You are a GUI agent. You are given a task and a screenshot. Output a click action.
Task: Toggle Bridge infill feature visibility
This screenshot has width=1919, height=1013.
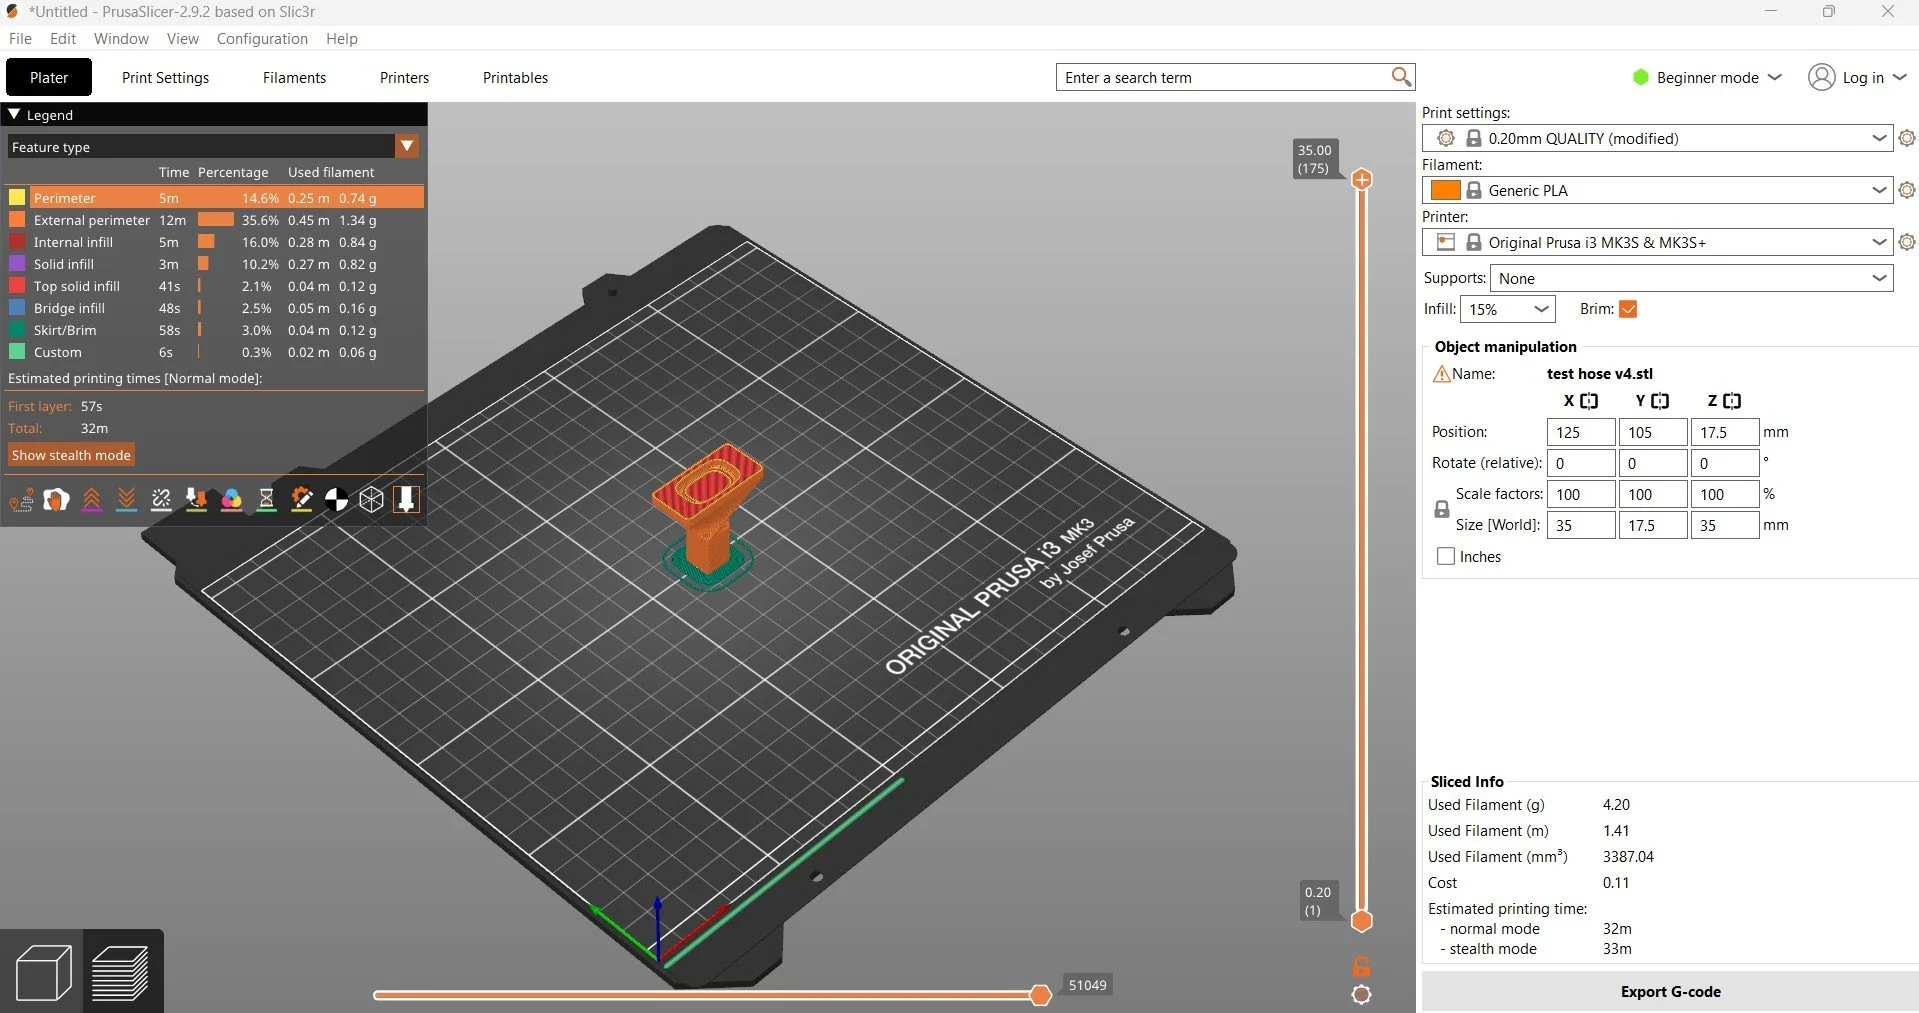pos(17,308)
